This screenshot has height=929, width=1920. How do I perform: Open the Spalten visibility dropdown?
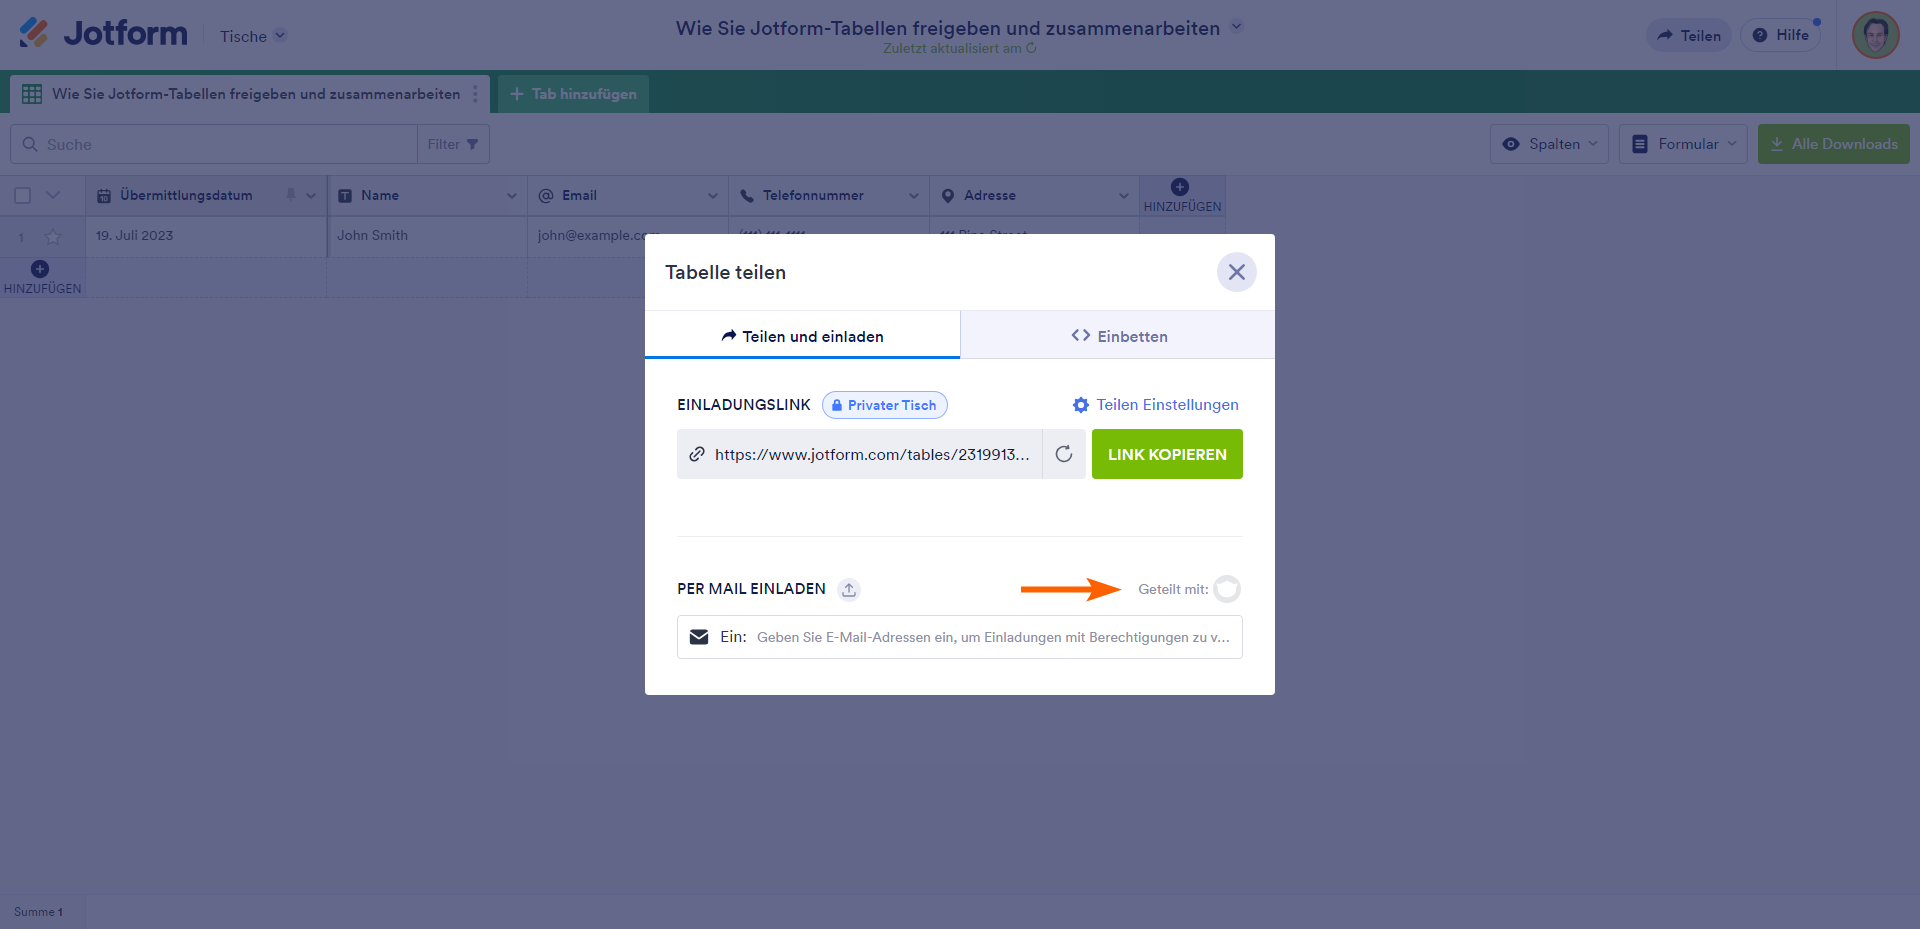(x=1549, y=144)
